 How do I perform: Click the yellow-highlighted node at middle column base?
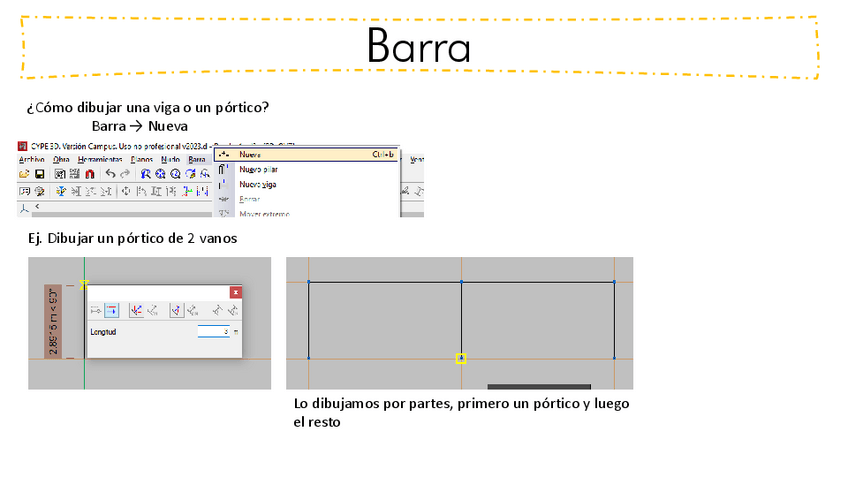(x=461, y=358)
